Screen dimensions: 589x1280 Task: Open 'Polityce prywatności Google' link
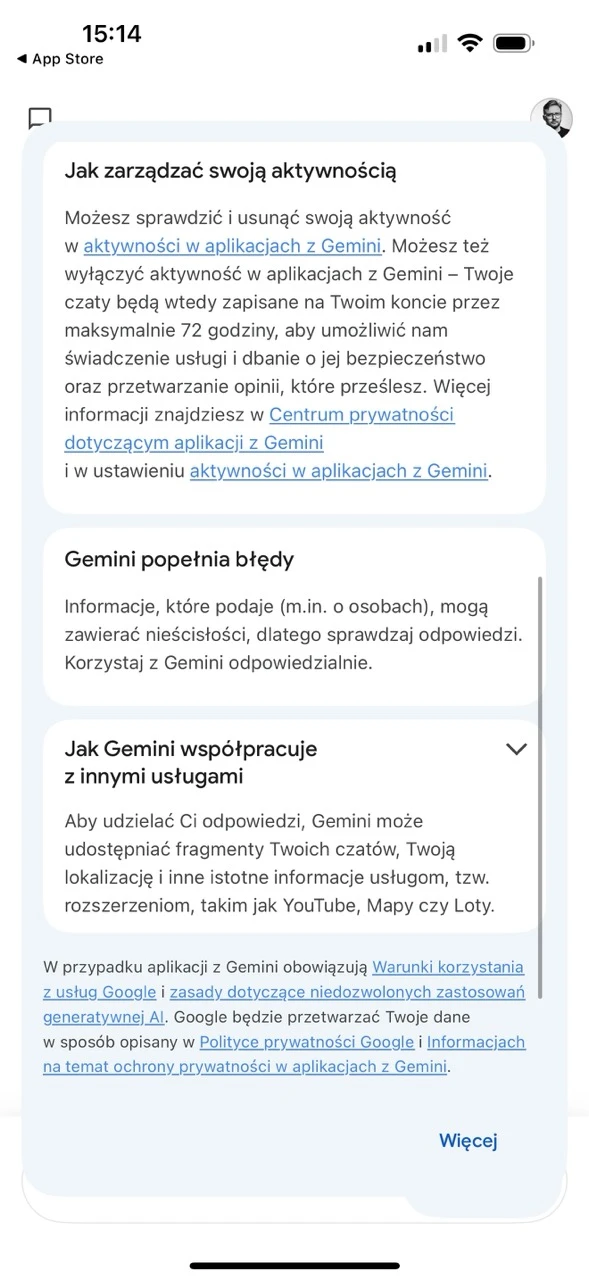click(306, 1042)
